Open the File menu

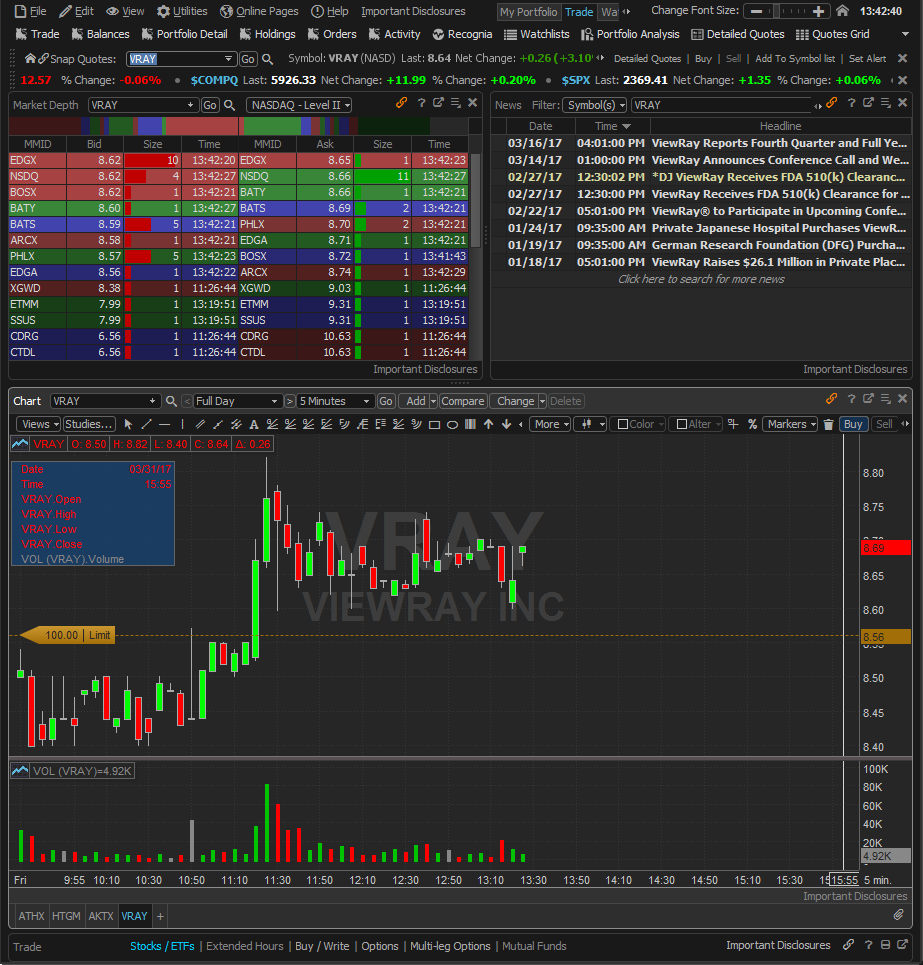point(31,11)
